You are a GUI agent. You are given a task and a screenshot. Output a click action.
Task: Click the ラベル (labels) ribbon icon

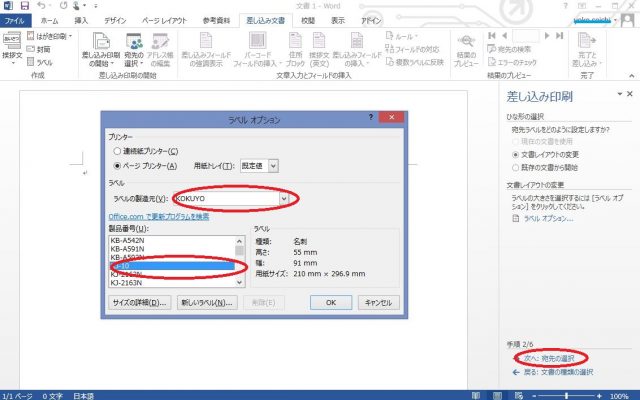tap(41, 60)
